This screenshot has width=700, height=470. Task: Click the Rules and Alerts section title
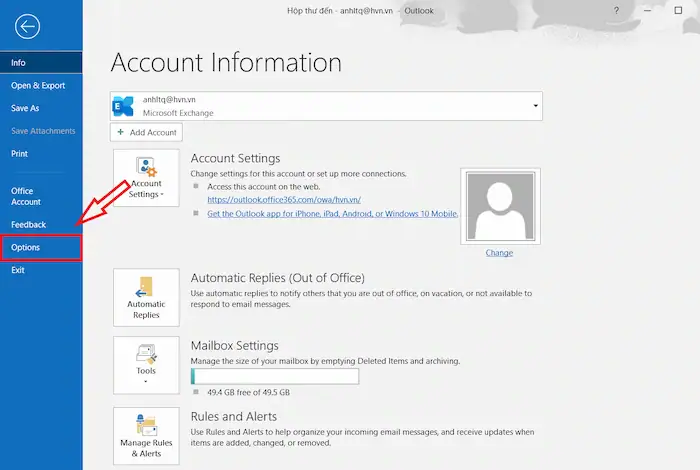pos(233,416)
